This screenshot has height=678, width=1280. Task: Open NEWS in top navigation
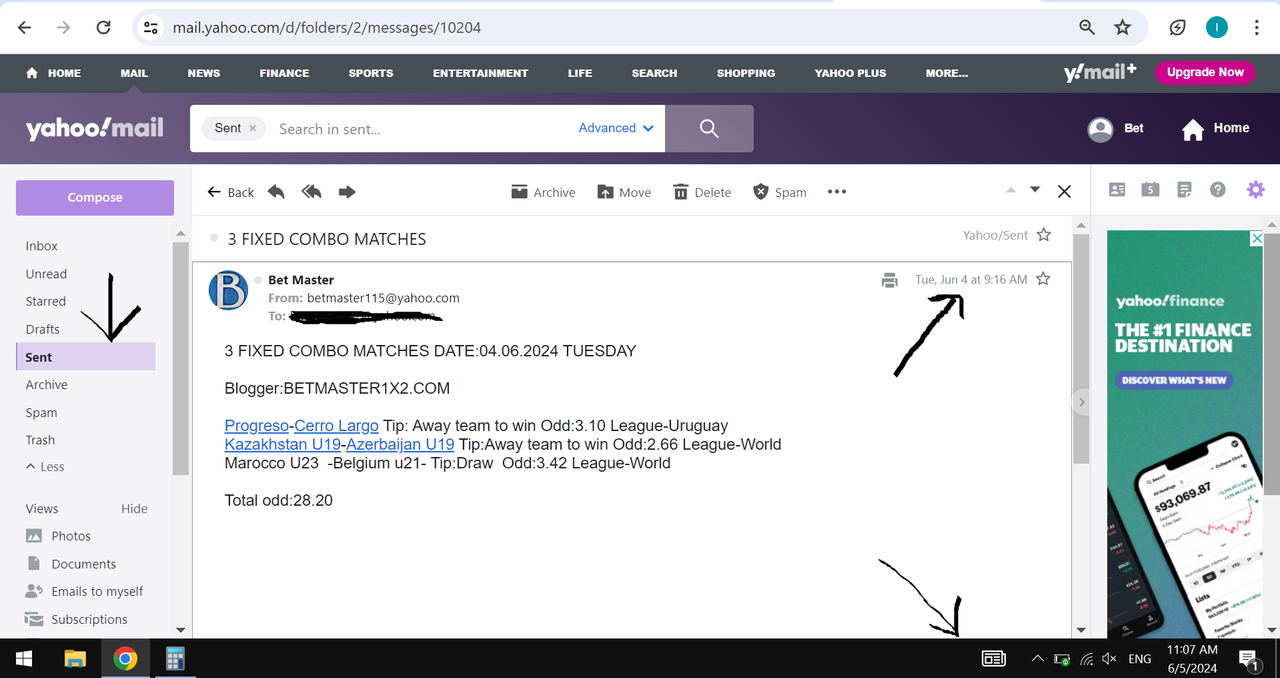pos(204,73)
